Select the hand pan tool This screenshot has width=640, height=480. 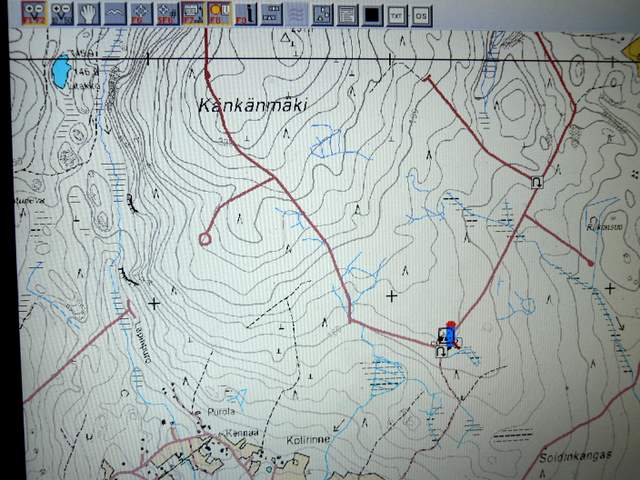tap(89, 13)
